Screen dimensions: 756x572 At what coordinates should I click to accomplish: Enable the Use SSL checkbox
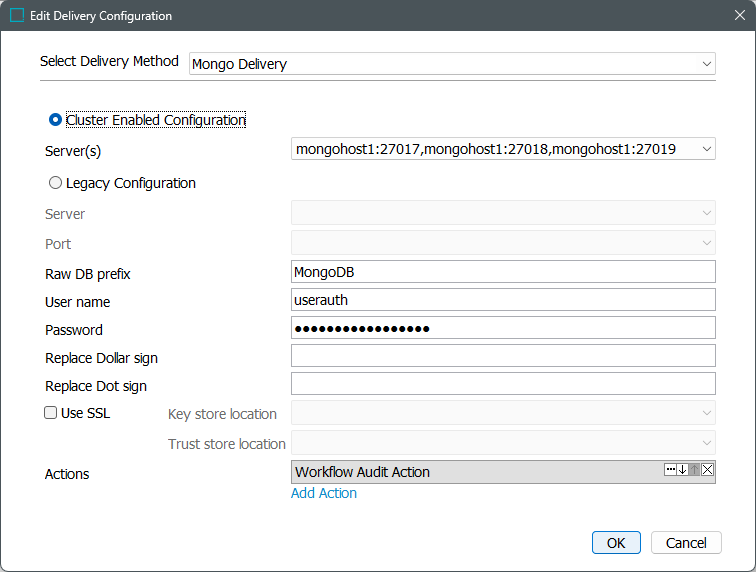point(51,413)
